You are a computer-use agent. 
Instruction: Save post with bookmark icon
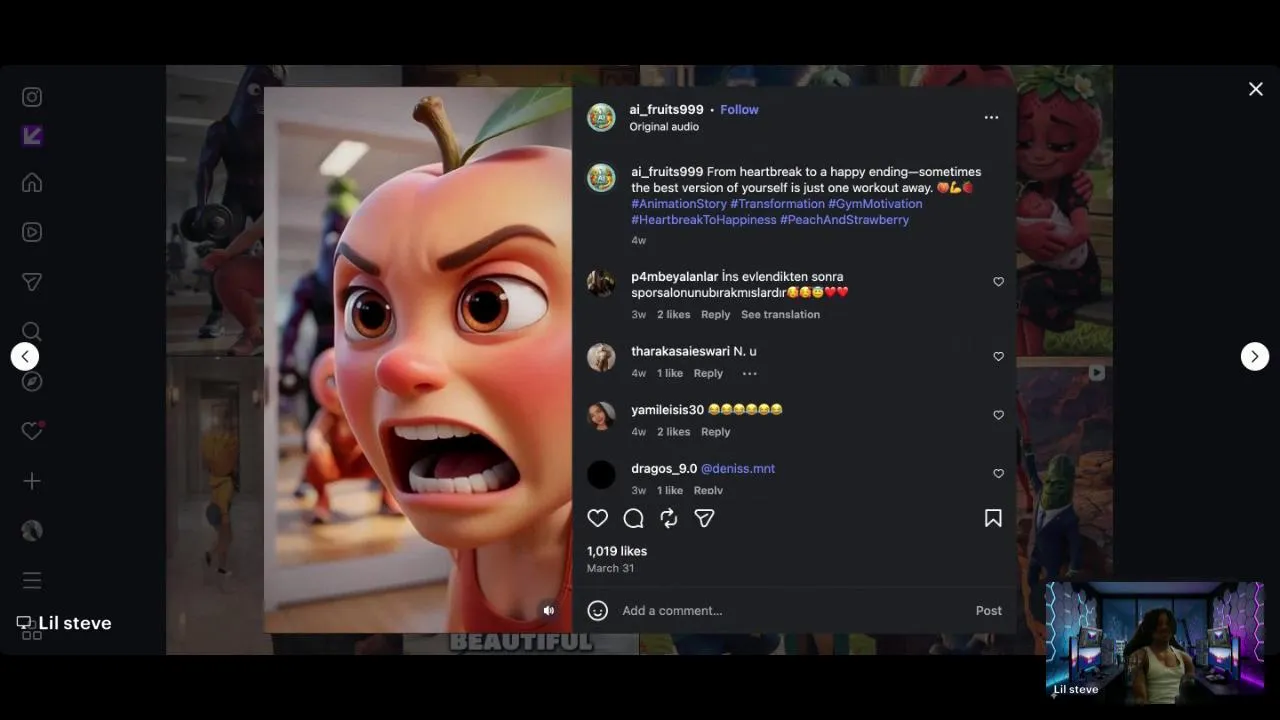pyautogui.click(x=993, y=518)
